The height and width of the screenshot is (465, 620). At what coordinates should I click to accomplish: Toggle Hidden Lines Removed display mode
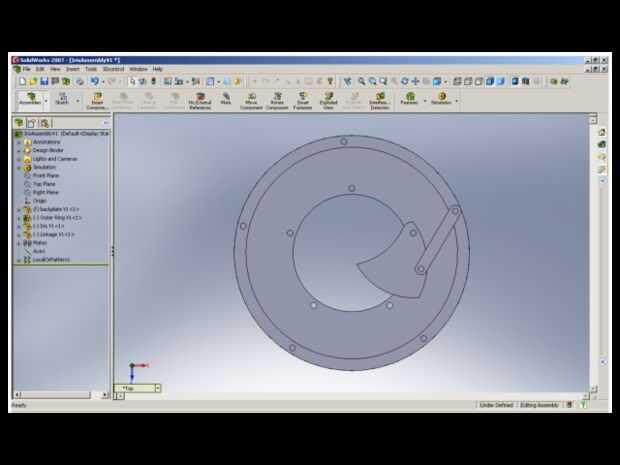pos(478,81)
